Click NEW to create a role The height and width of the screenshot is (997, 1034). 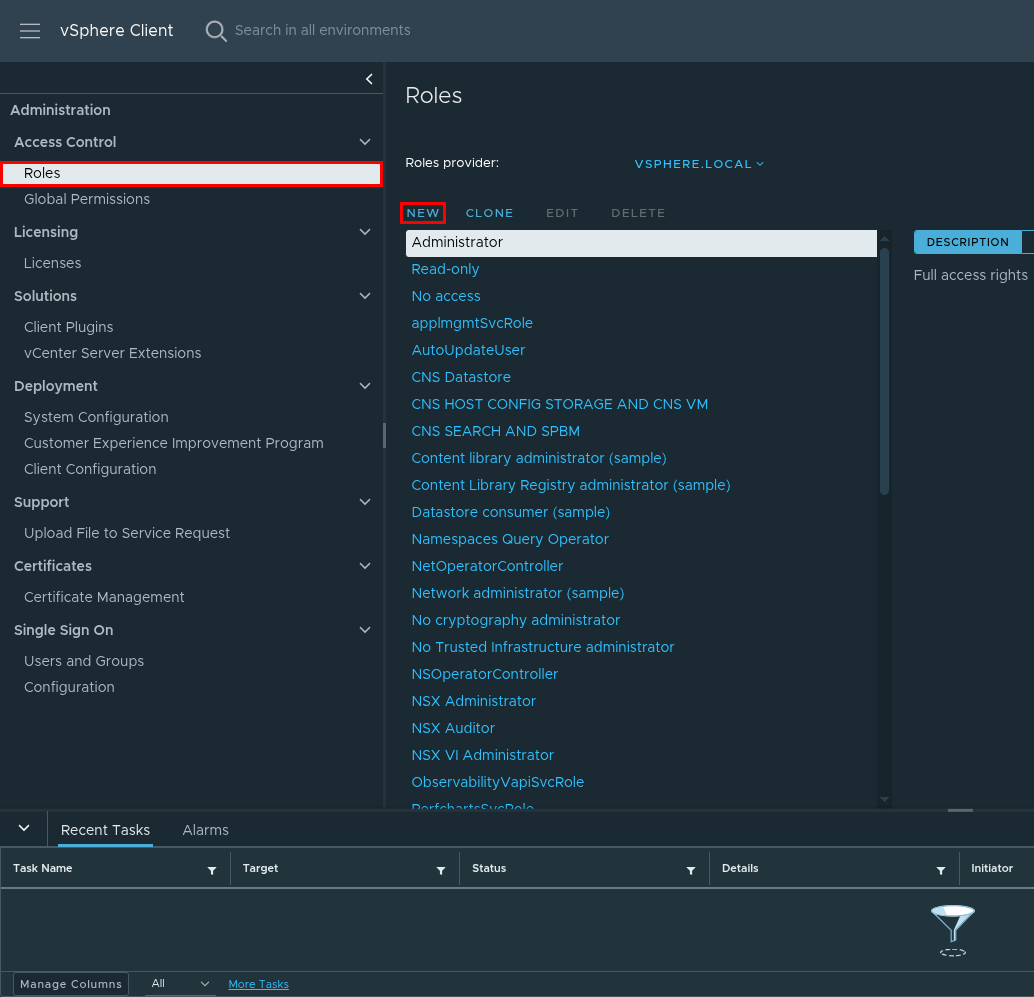point(423,213)
